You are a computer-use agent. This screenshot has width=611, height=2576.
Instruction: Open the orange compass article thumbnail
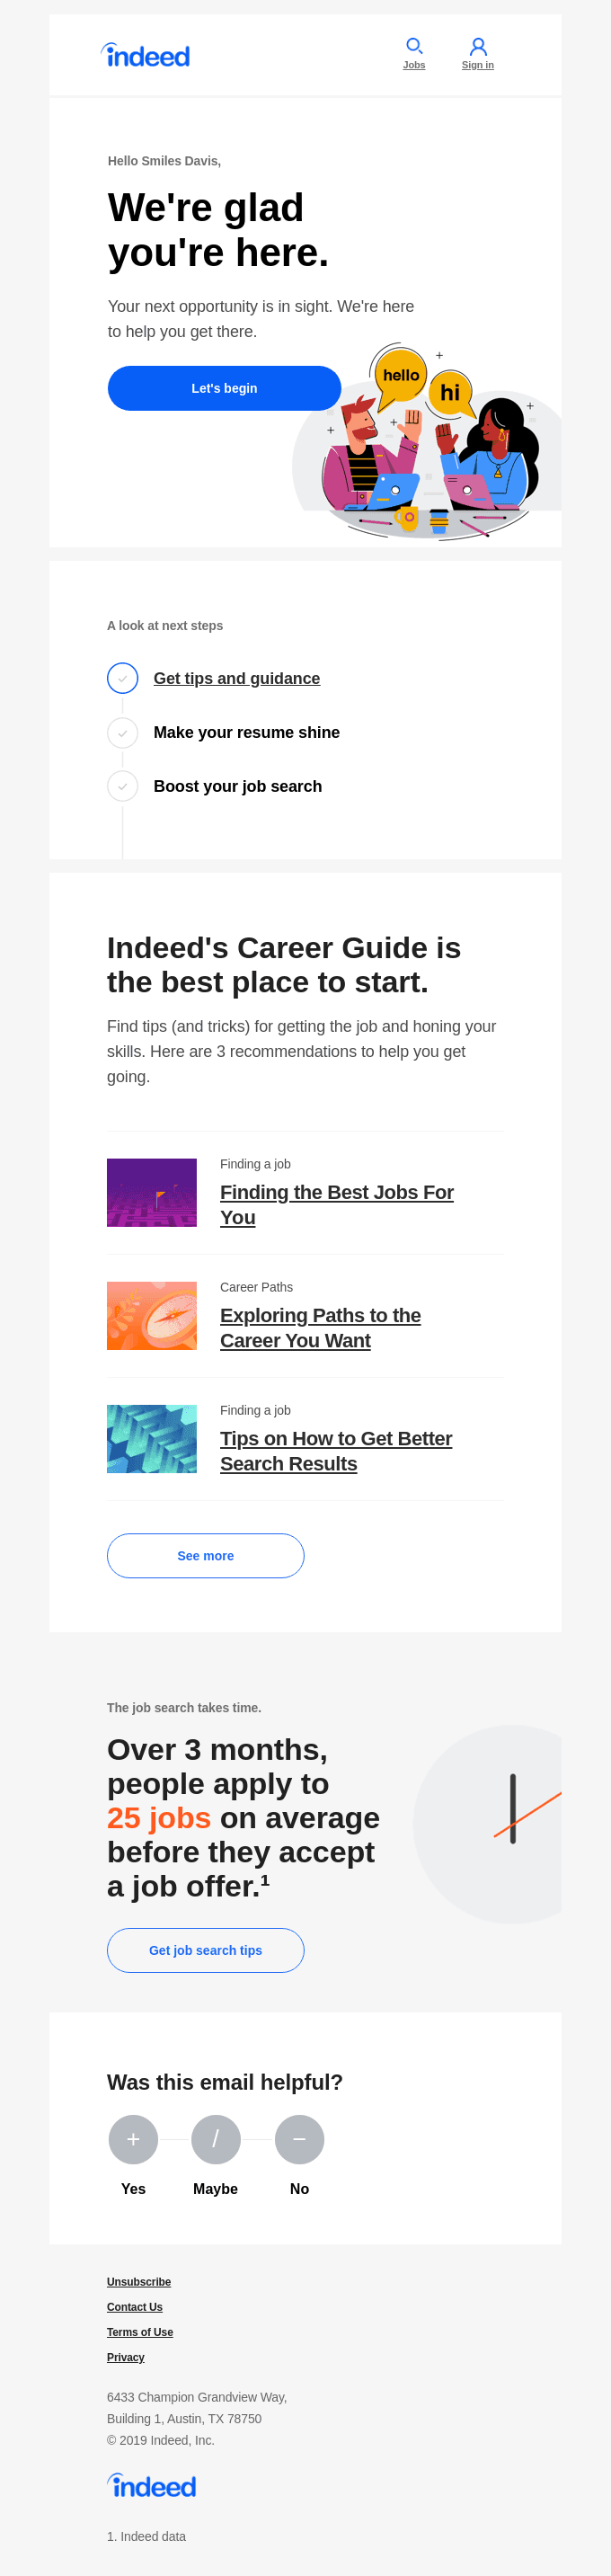(x=152, y=1315)
